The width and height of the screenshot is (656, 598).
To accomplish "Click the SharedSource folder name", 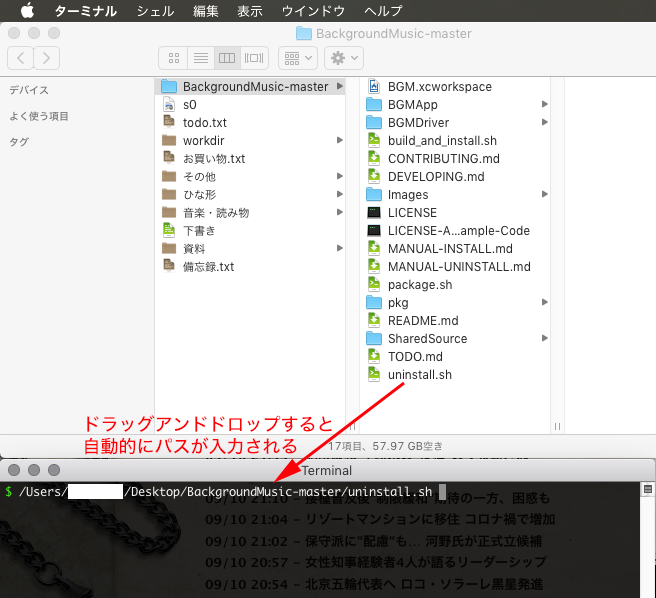I will [428, 339].
